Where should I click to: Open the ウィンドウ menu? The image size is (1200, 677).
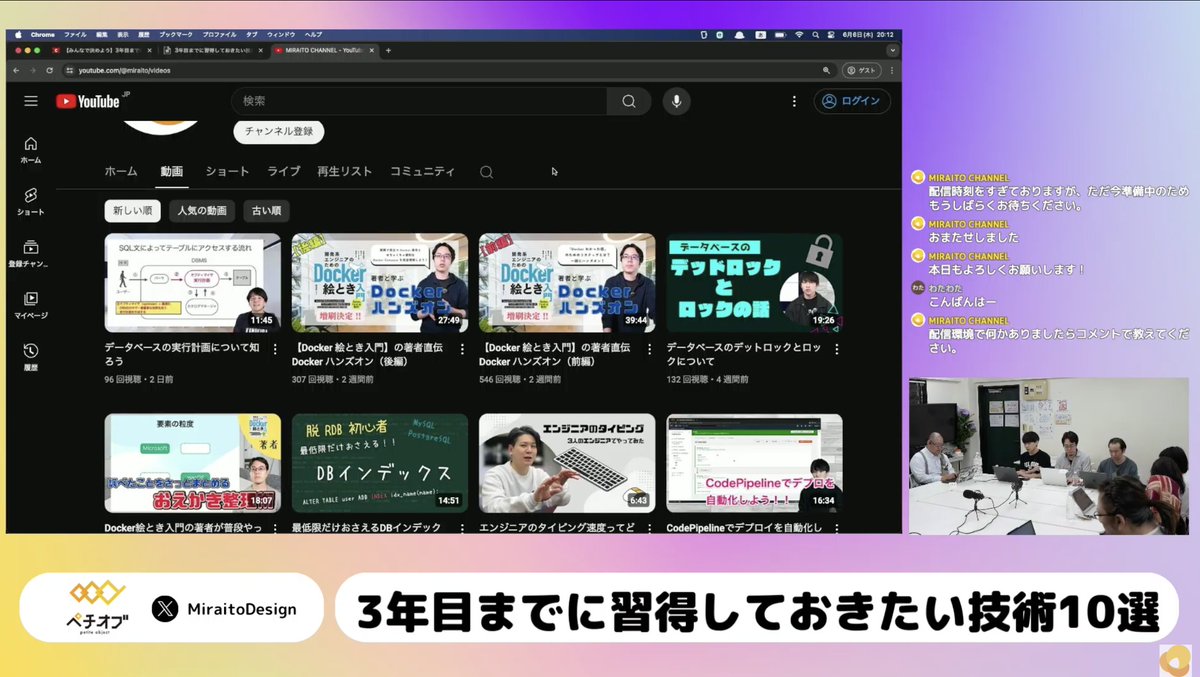pyautogui.click(x=280, y=34)
